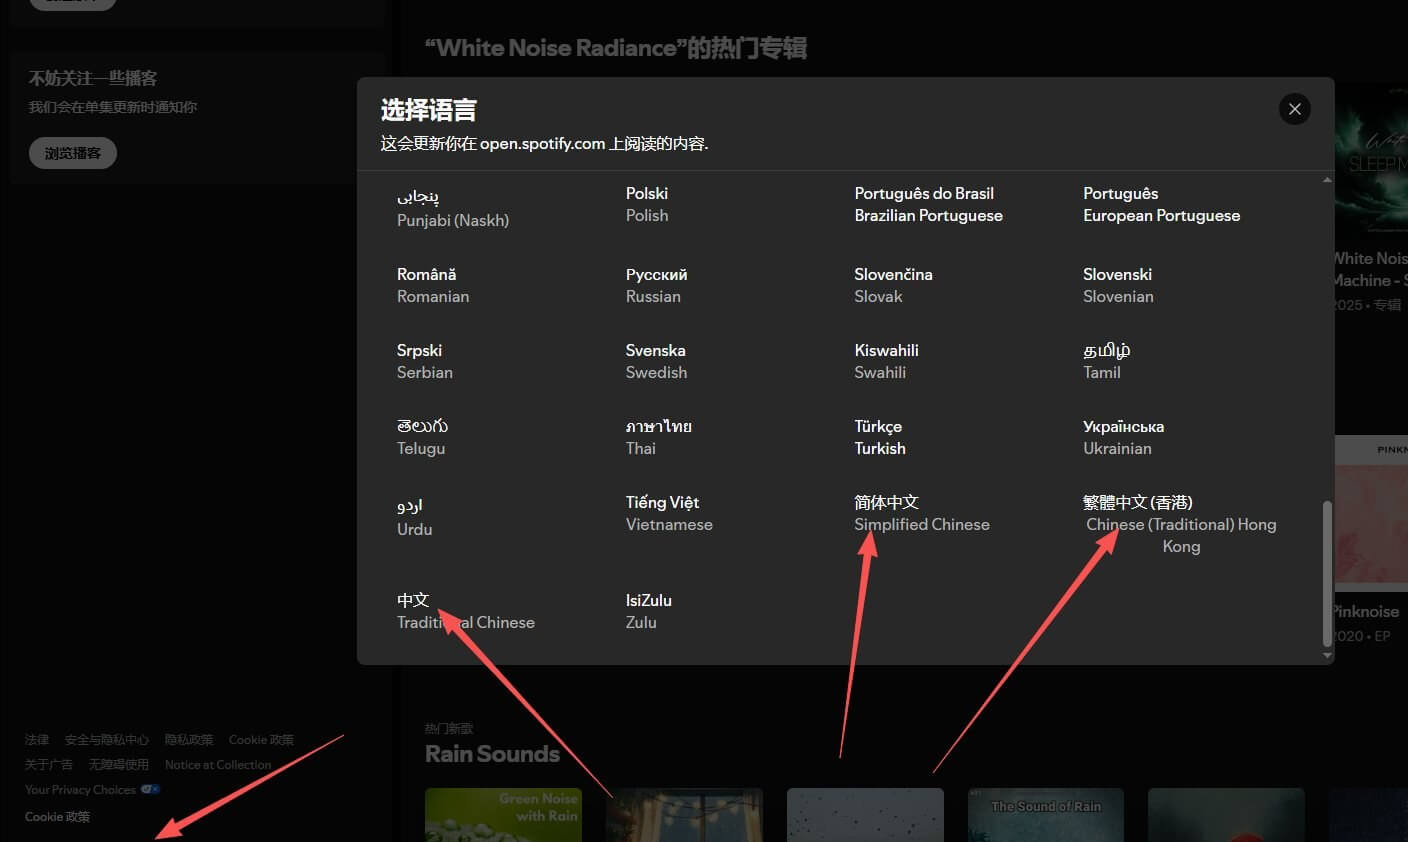This screenshot has width=1408, height=842.
Task: Close the language selection dialog
Action: point(1295,109)
